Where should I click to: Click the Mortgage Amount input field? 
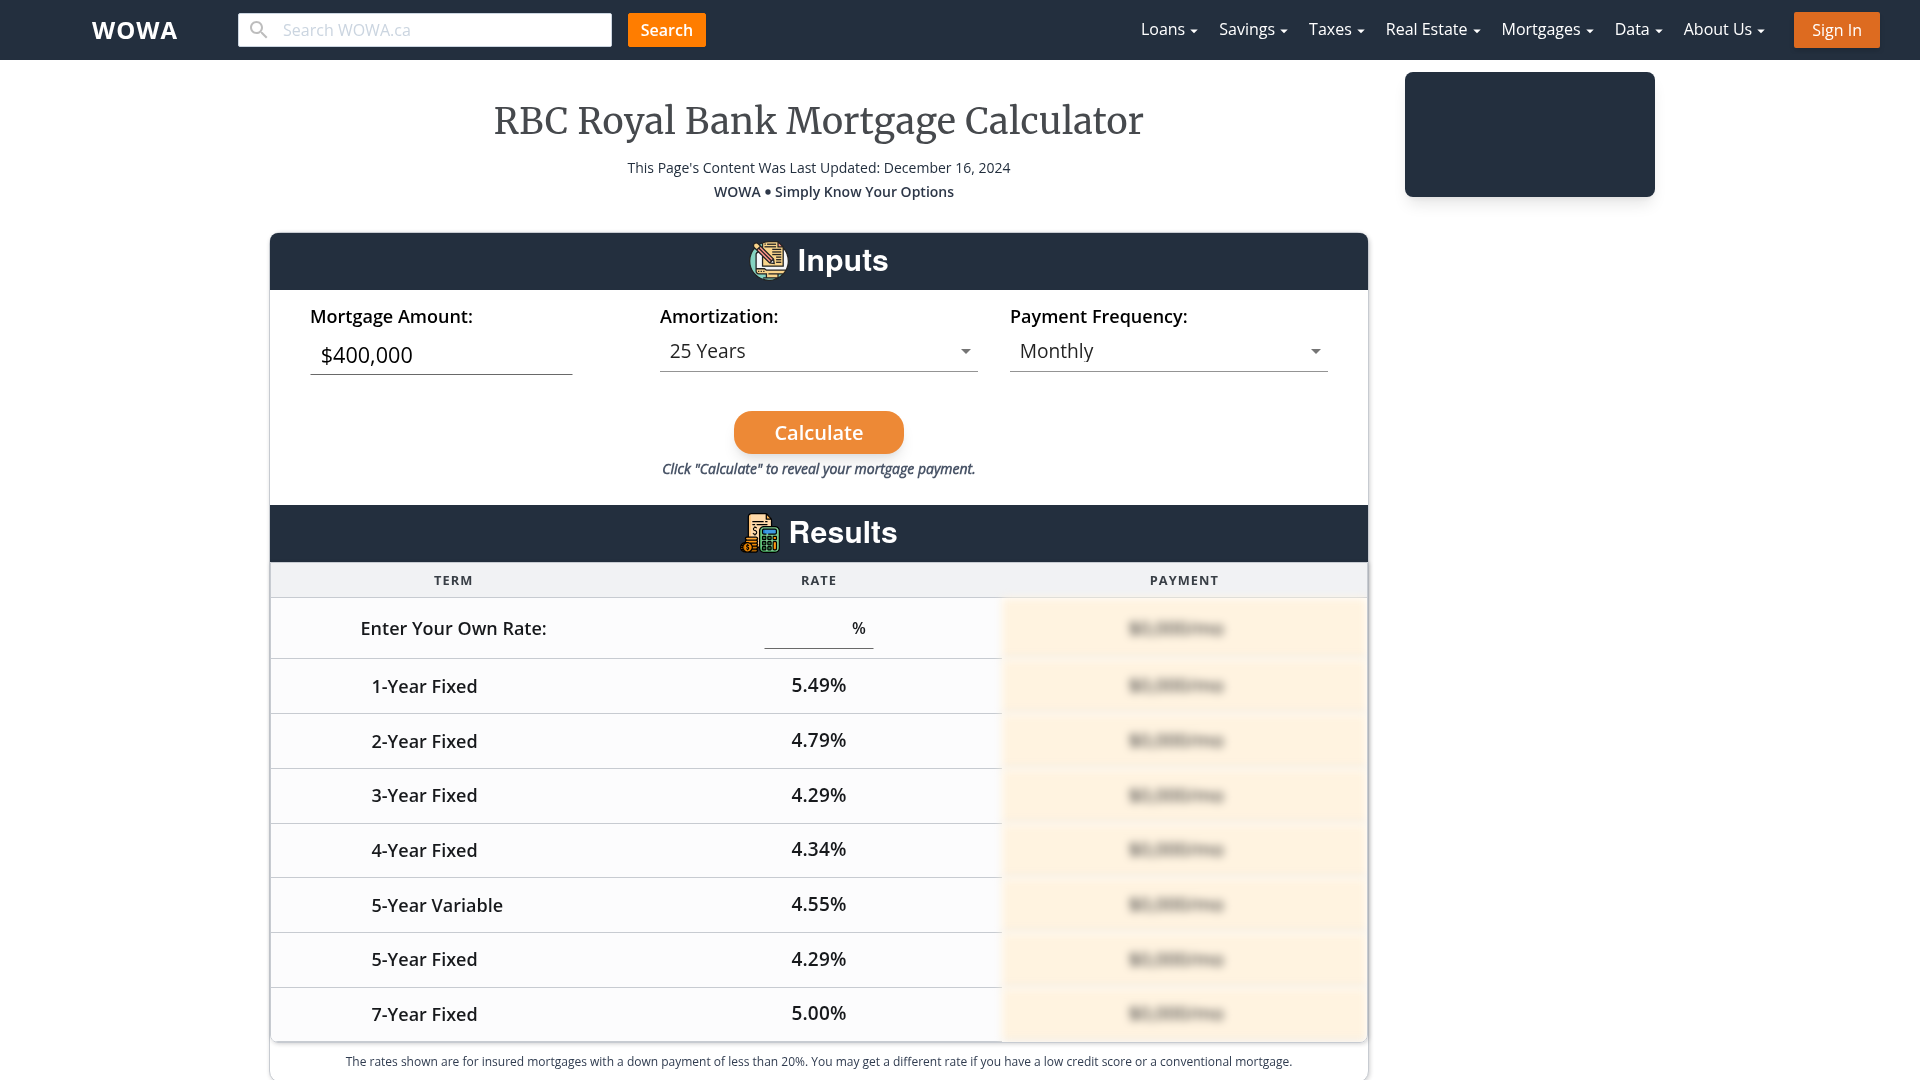tap(440, 355)
